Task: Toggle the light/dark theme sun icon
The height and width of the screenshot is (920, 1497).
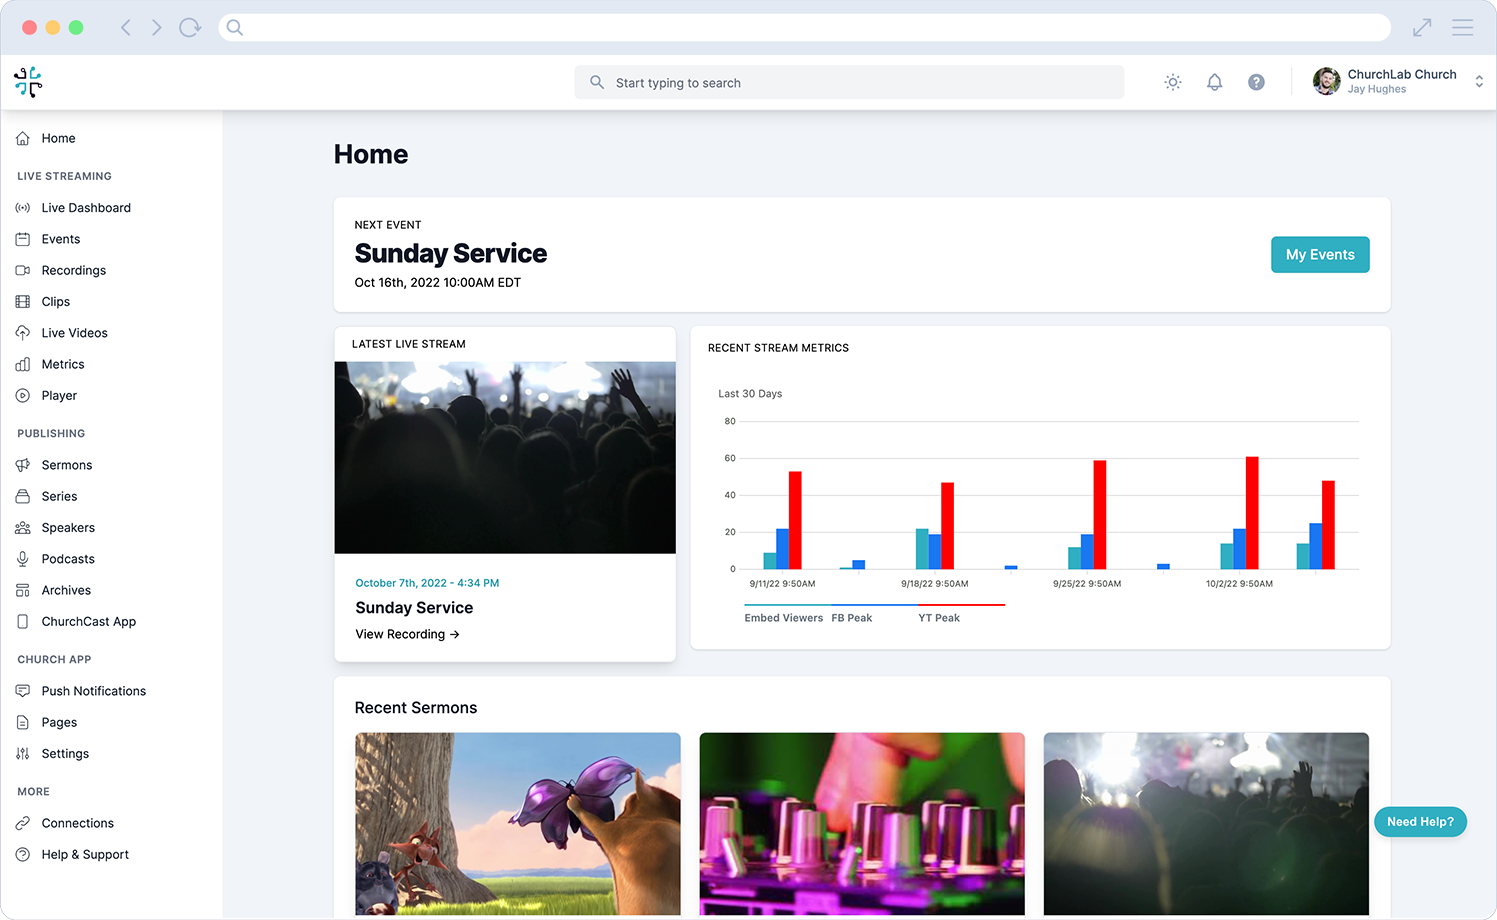Action: [1173, 82]
